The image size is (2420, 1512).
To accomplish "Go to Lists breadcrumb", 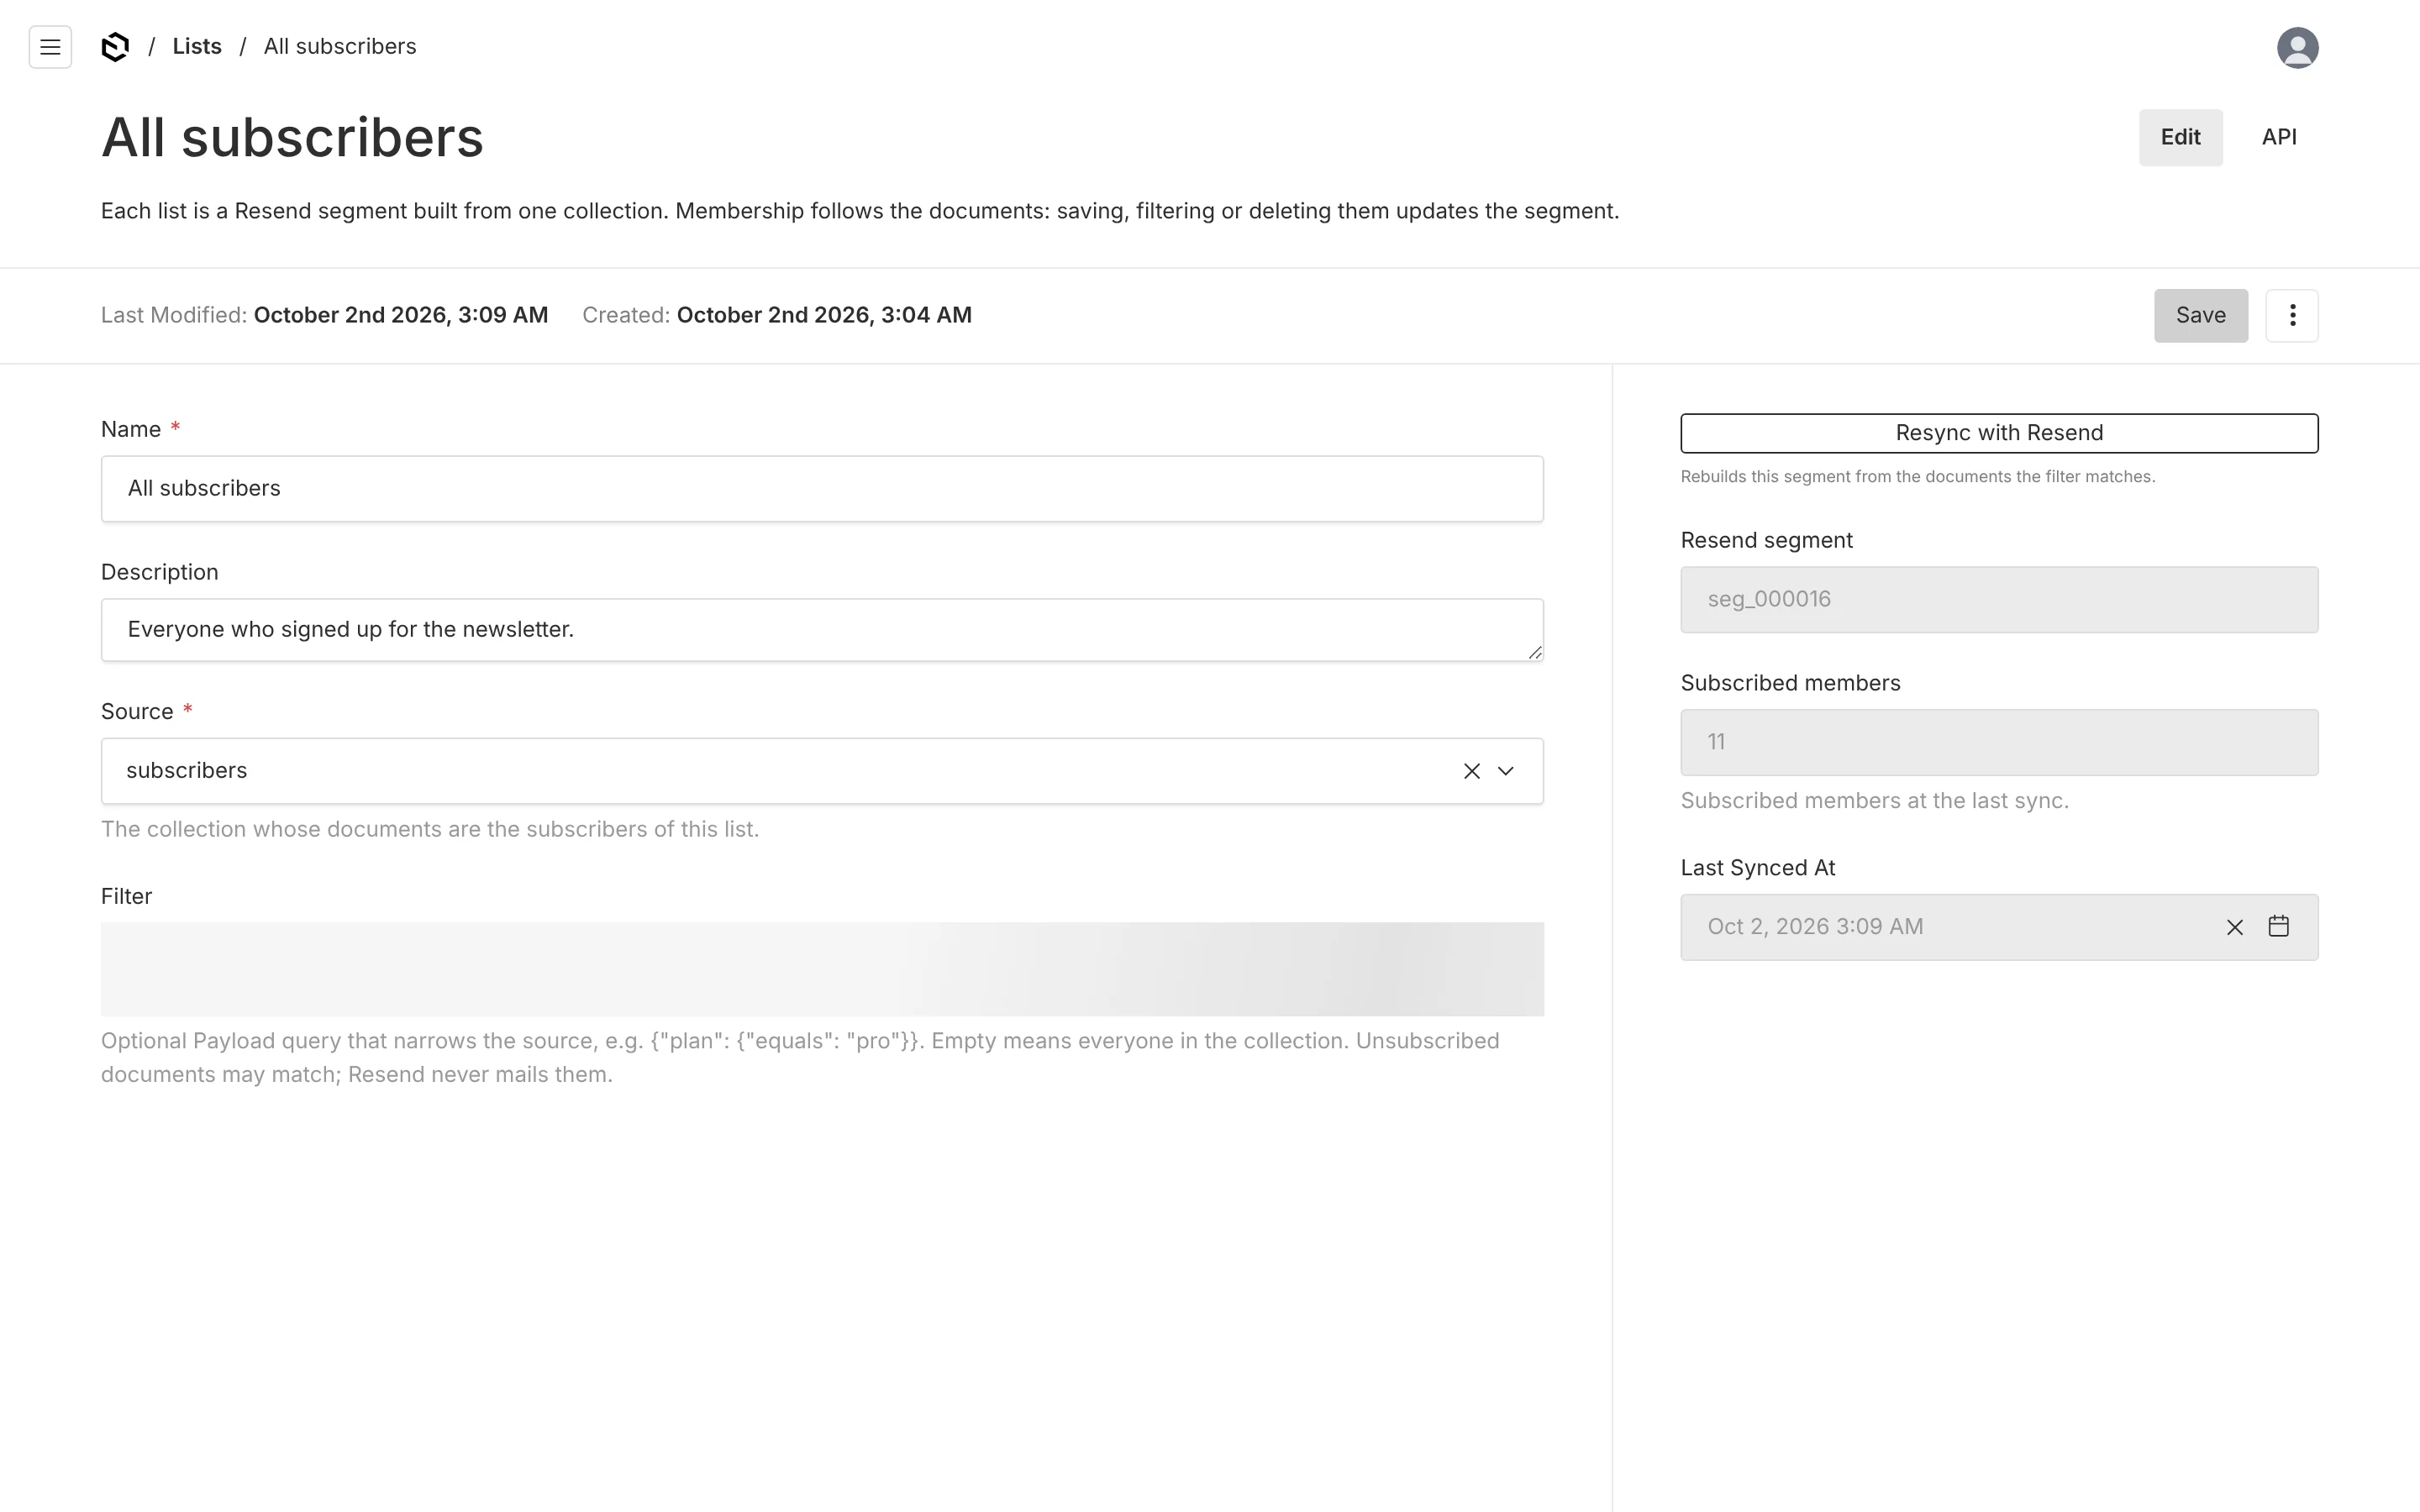I will pos(197,47).
